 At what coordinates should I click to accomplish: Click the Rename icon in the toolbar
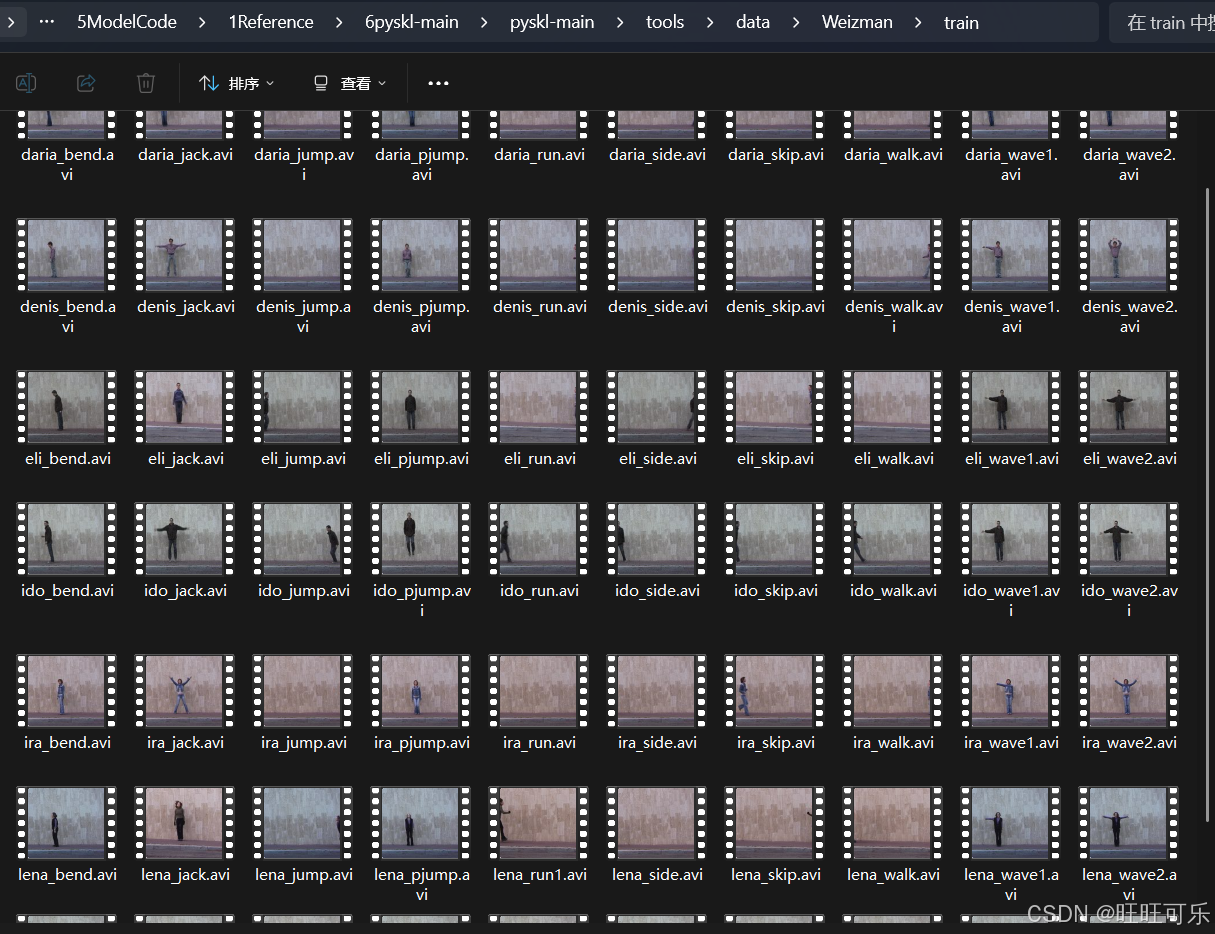pyautogui.click(x=27, y=83)
